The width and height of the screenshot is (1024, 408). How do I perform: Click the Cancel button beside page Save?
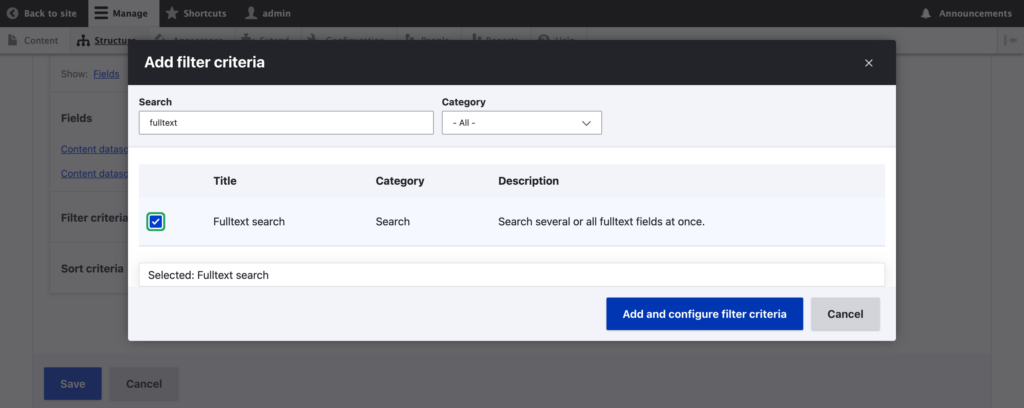tap(144, 384)
